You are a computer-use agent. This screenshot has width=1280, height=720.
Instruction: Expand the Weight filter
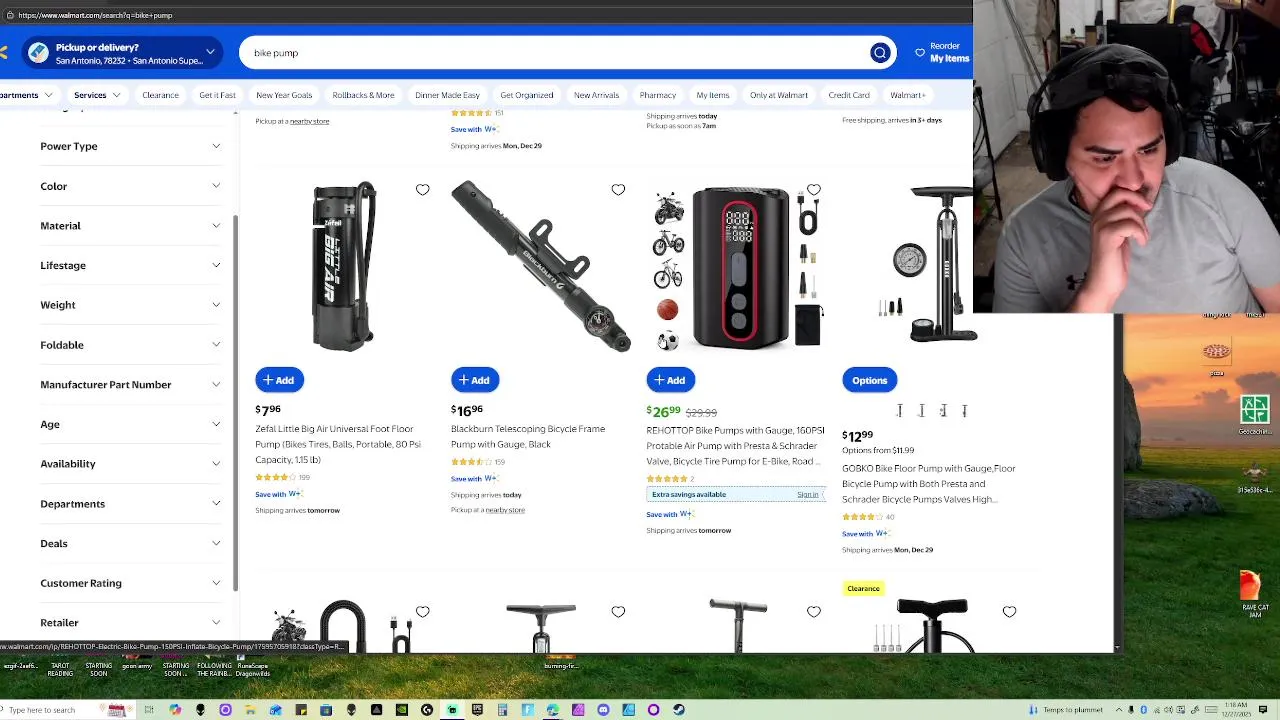[130, 305]
